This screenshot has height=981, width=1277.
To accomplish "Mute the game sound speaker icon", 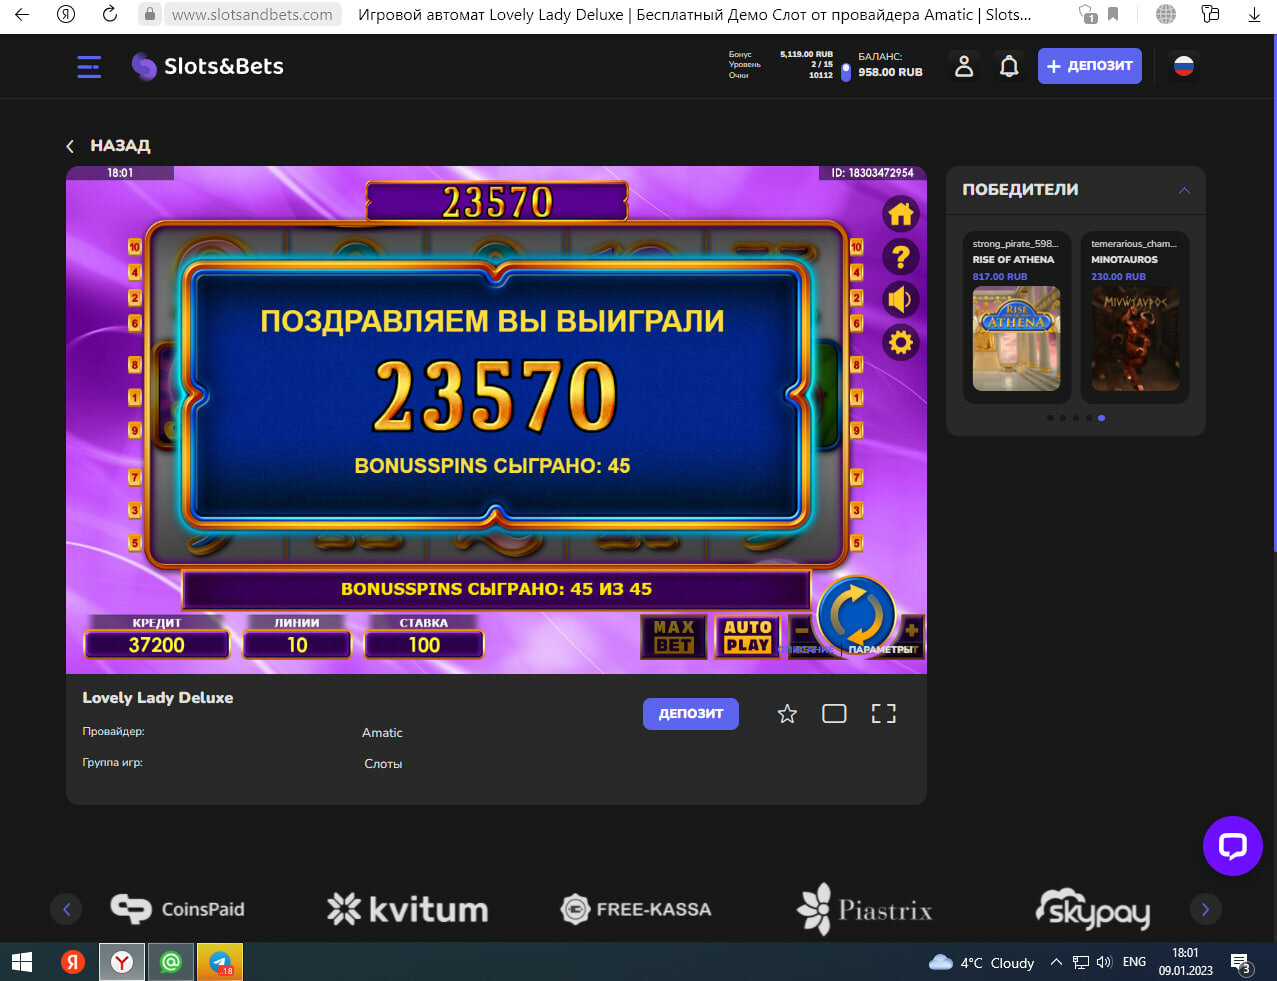I will pyautogui.click(x=900, y=300).
